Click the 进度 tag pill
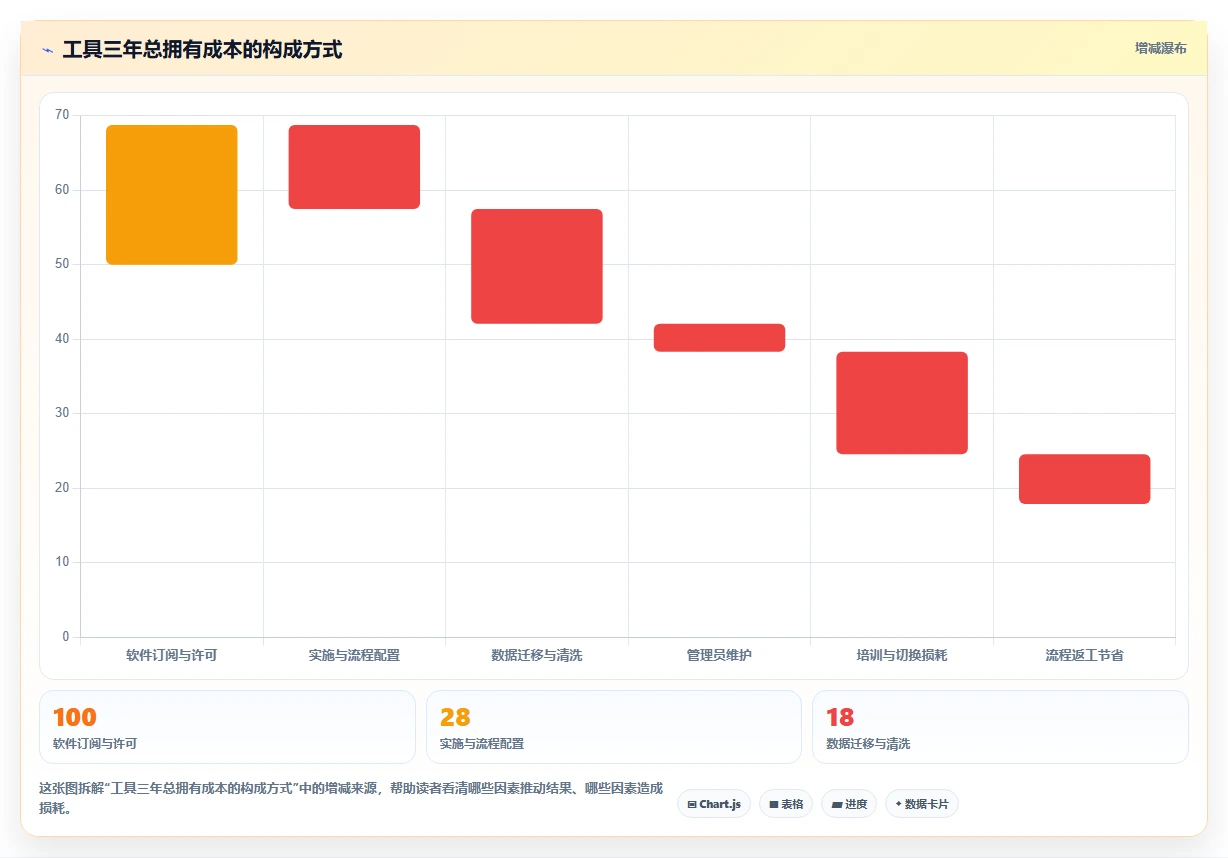Image resolution: width=1228 pixels, height=858 pixels. tap(849, 804)
